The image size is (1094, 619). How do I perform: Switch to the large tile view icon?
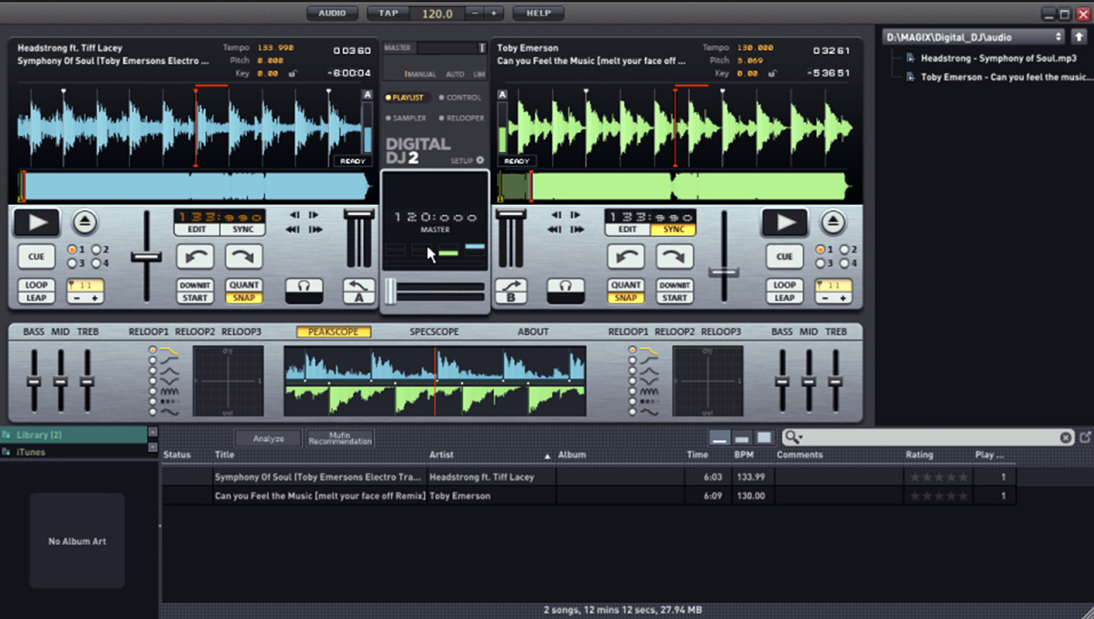coord(765,438)
